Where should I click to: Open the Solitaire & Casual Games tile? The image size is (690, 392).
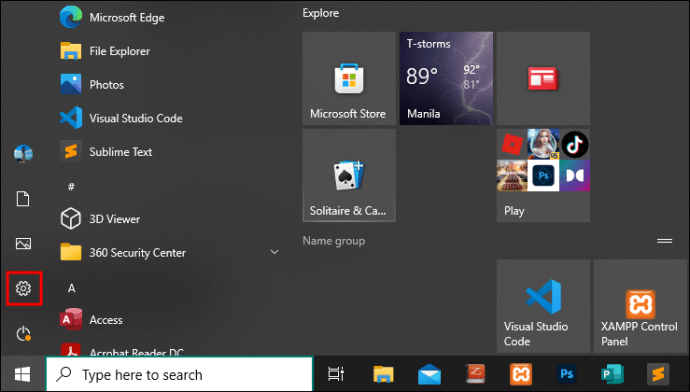click(349, 176)
